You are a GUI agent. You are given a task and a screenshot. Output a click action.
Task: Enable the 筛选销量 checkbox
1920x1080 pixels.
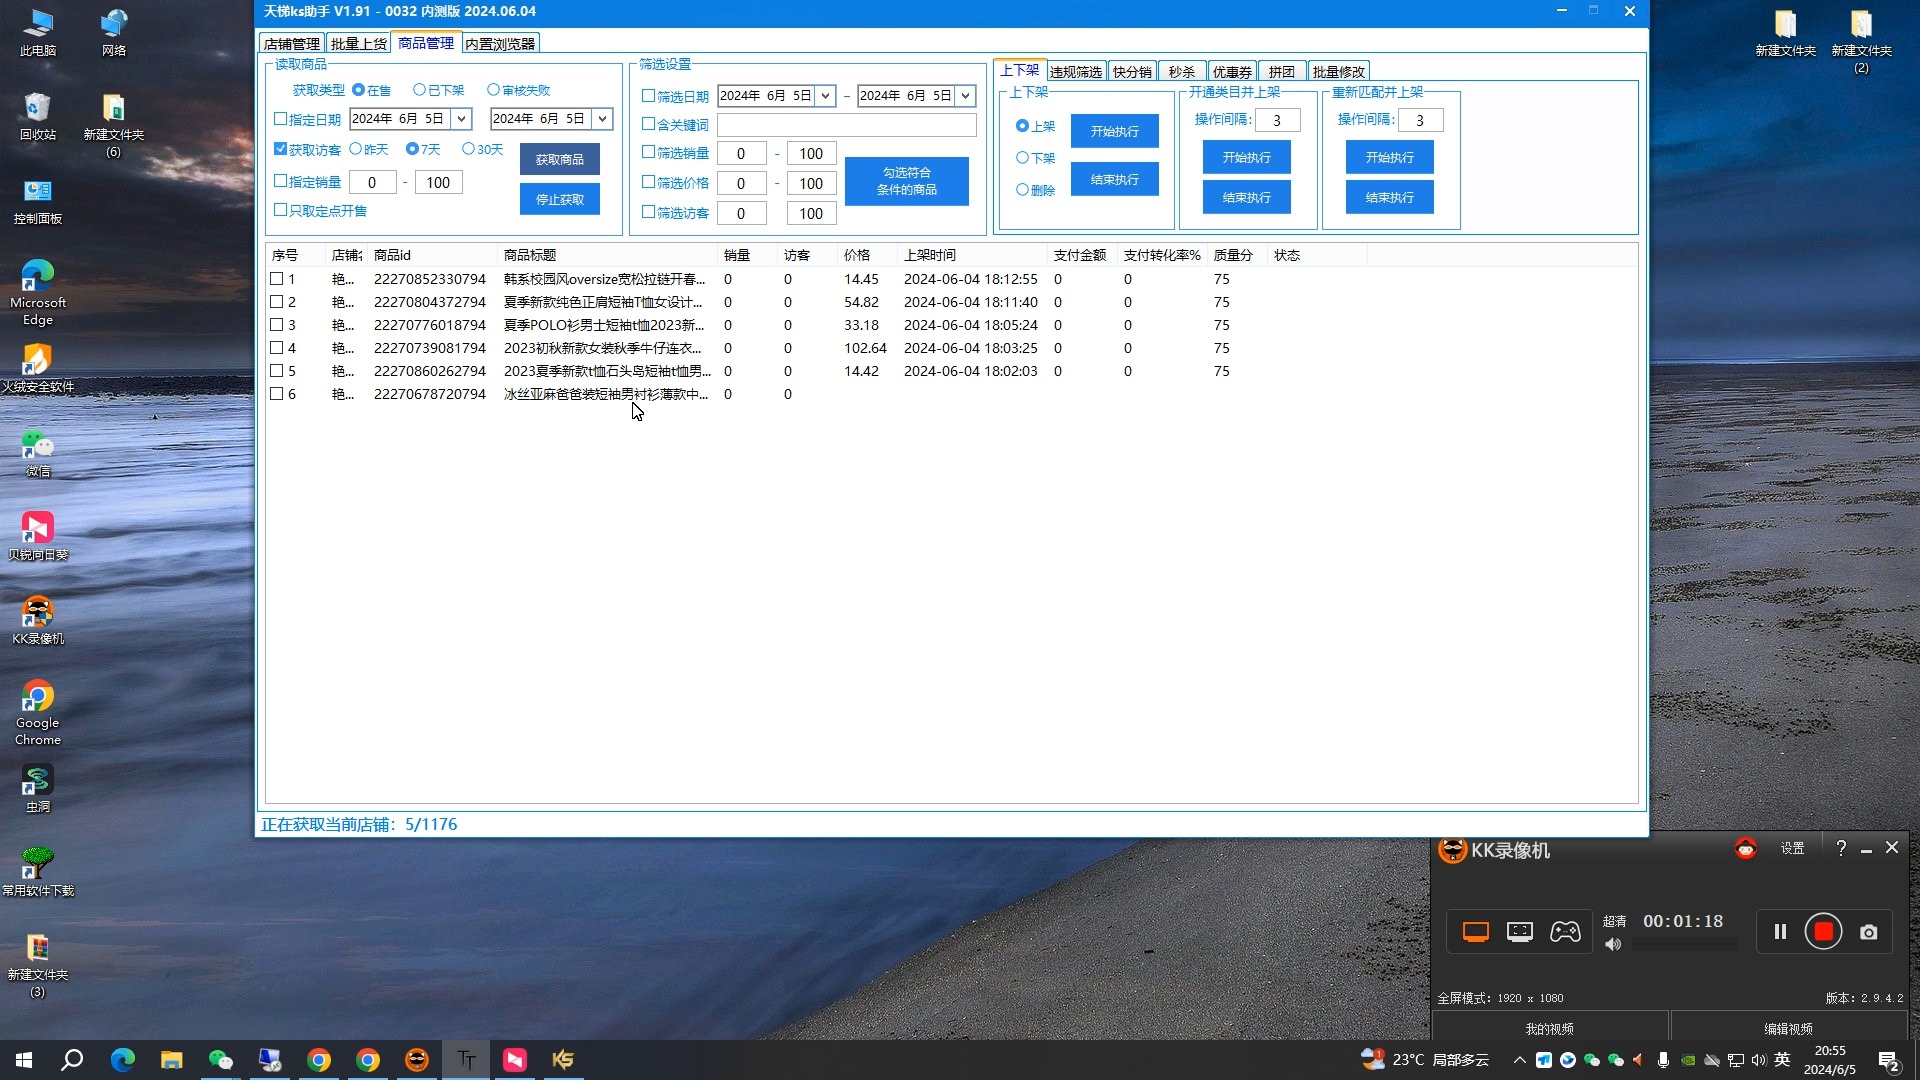(x=651, y=153)
